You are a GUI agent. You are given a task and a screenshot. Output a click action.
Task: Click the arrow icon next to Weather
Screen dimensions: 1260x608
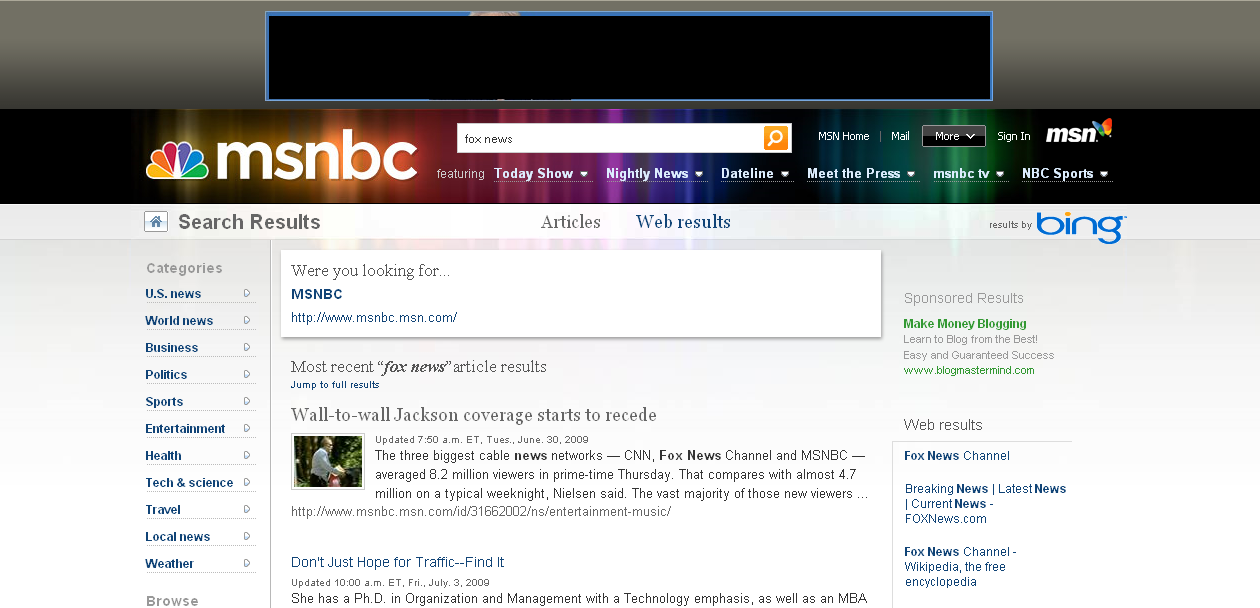[x=247, y=563]
